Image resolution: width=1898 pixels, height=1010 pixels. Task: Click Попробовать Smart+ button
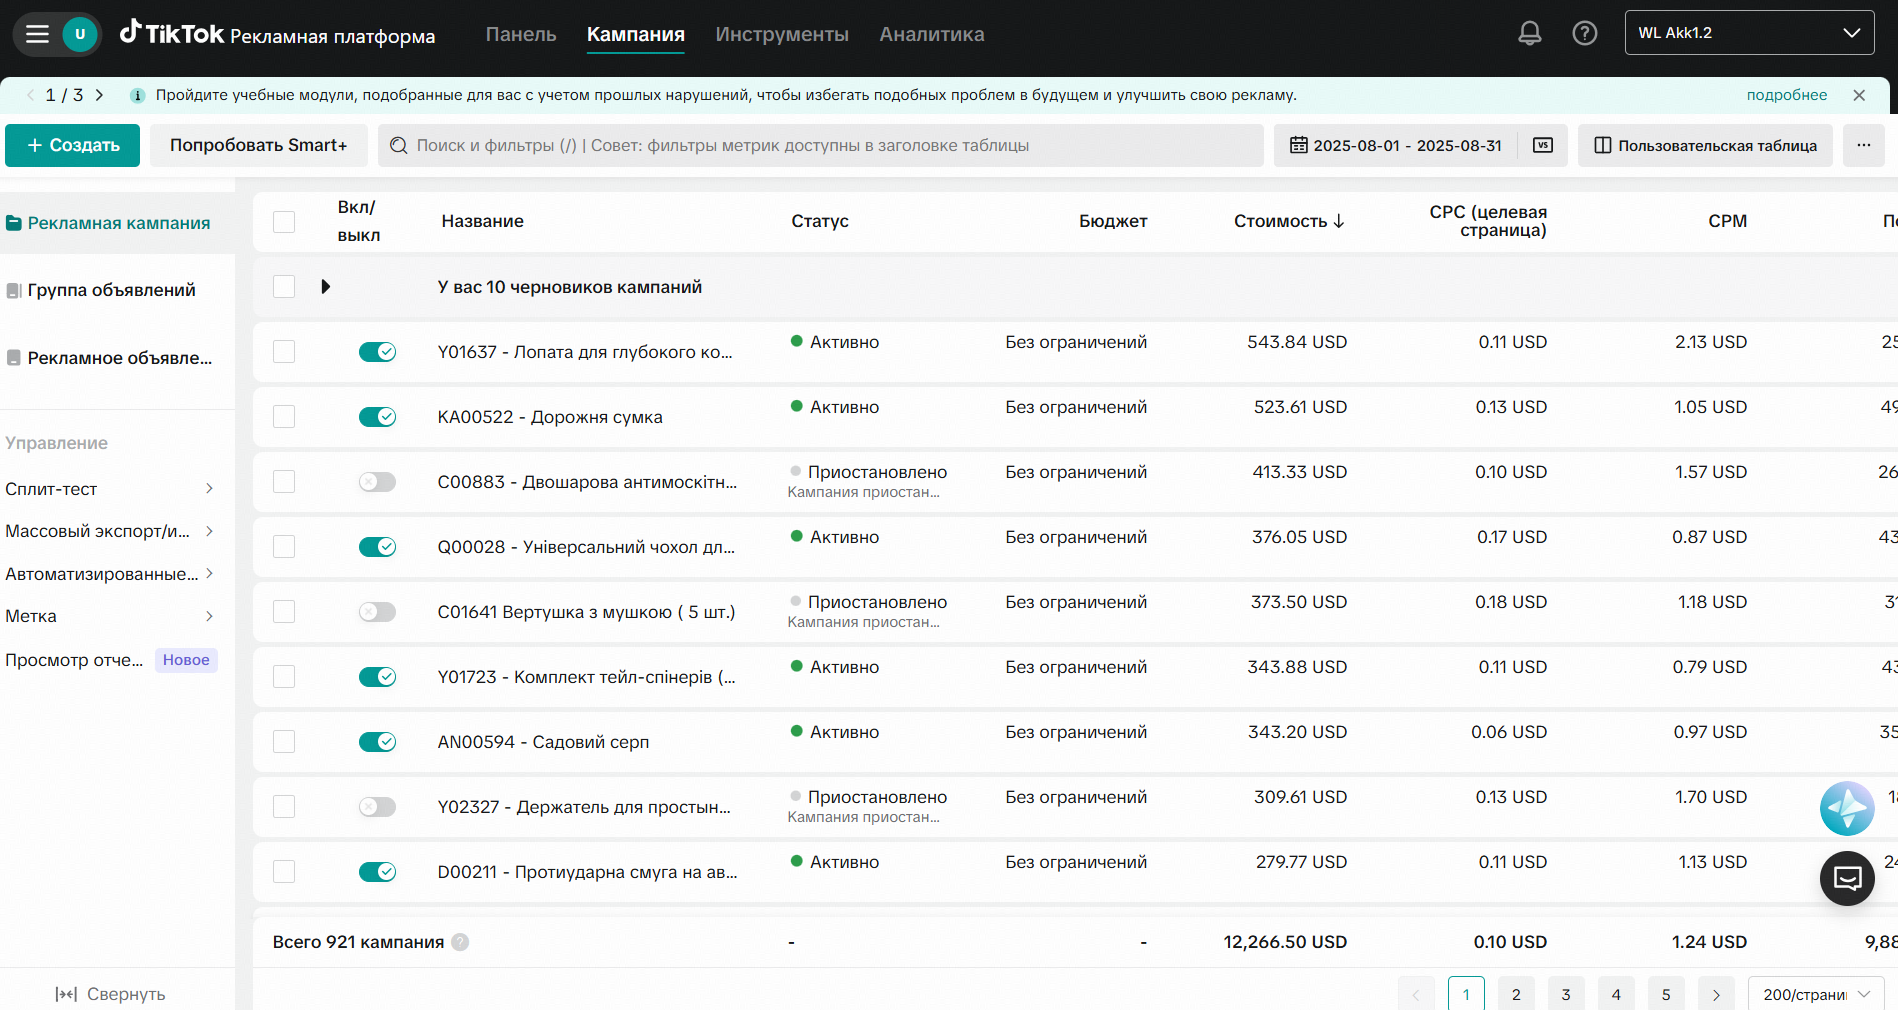click(259, 145)
